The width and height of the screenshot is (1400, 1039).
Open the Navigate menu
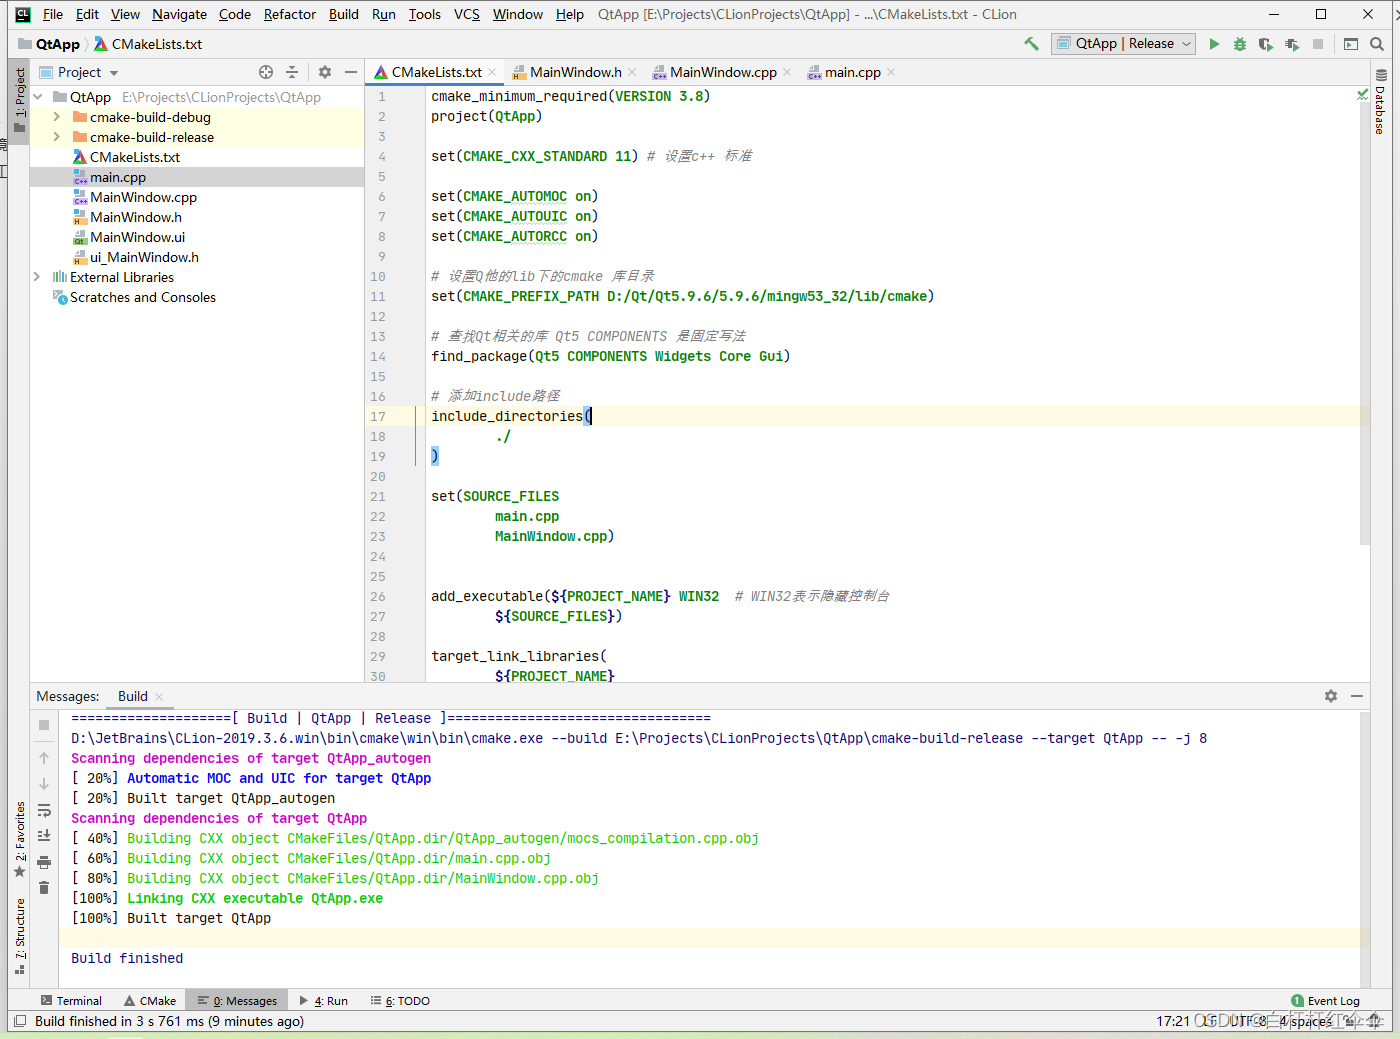[x=179, y=14]
